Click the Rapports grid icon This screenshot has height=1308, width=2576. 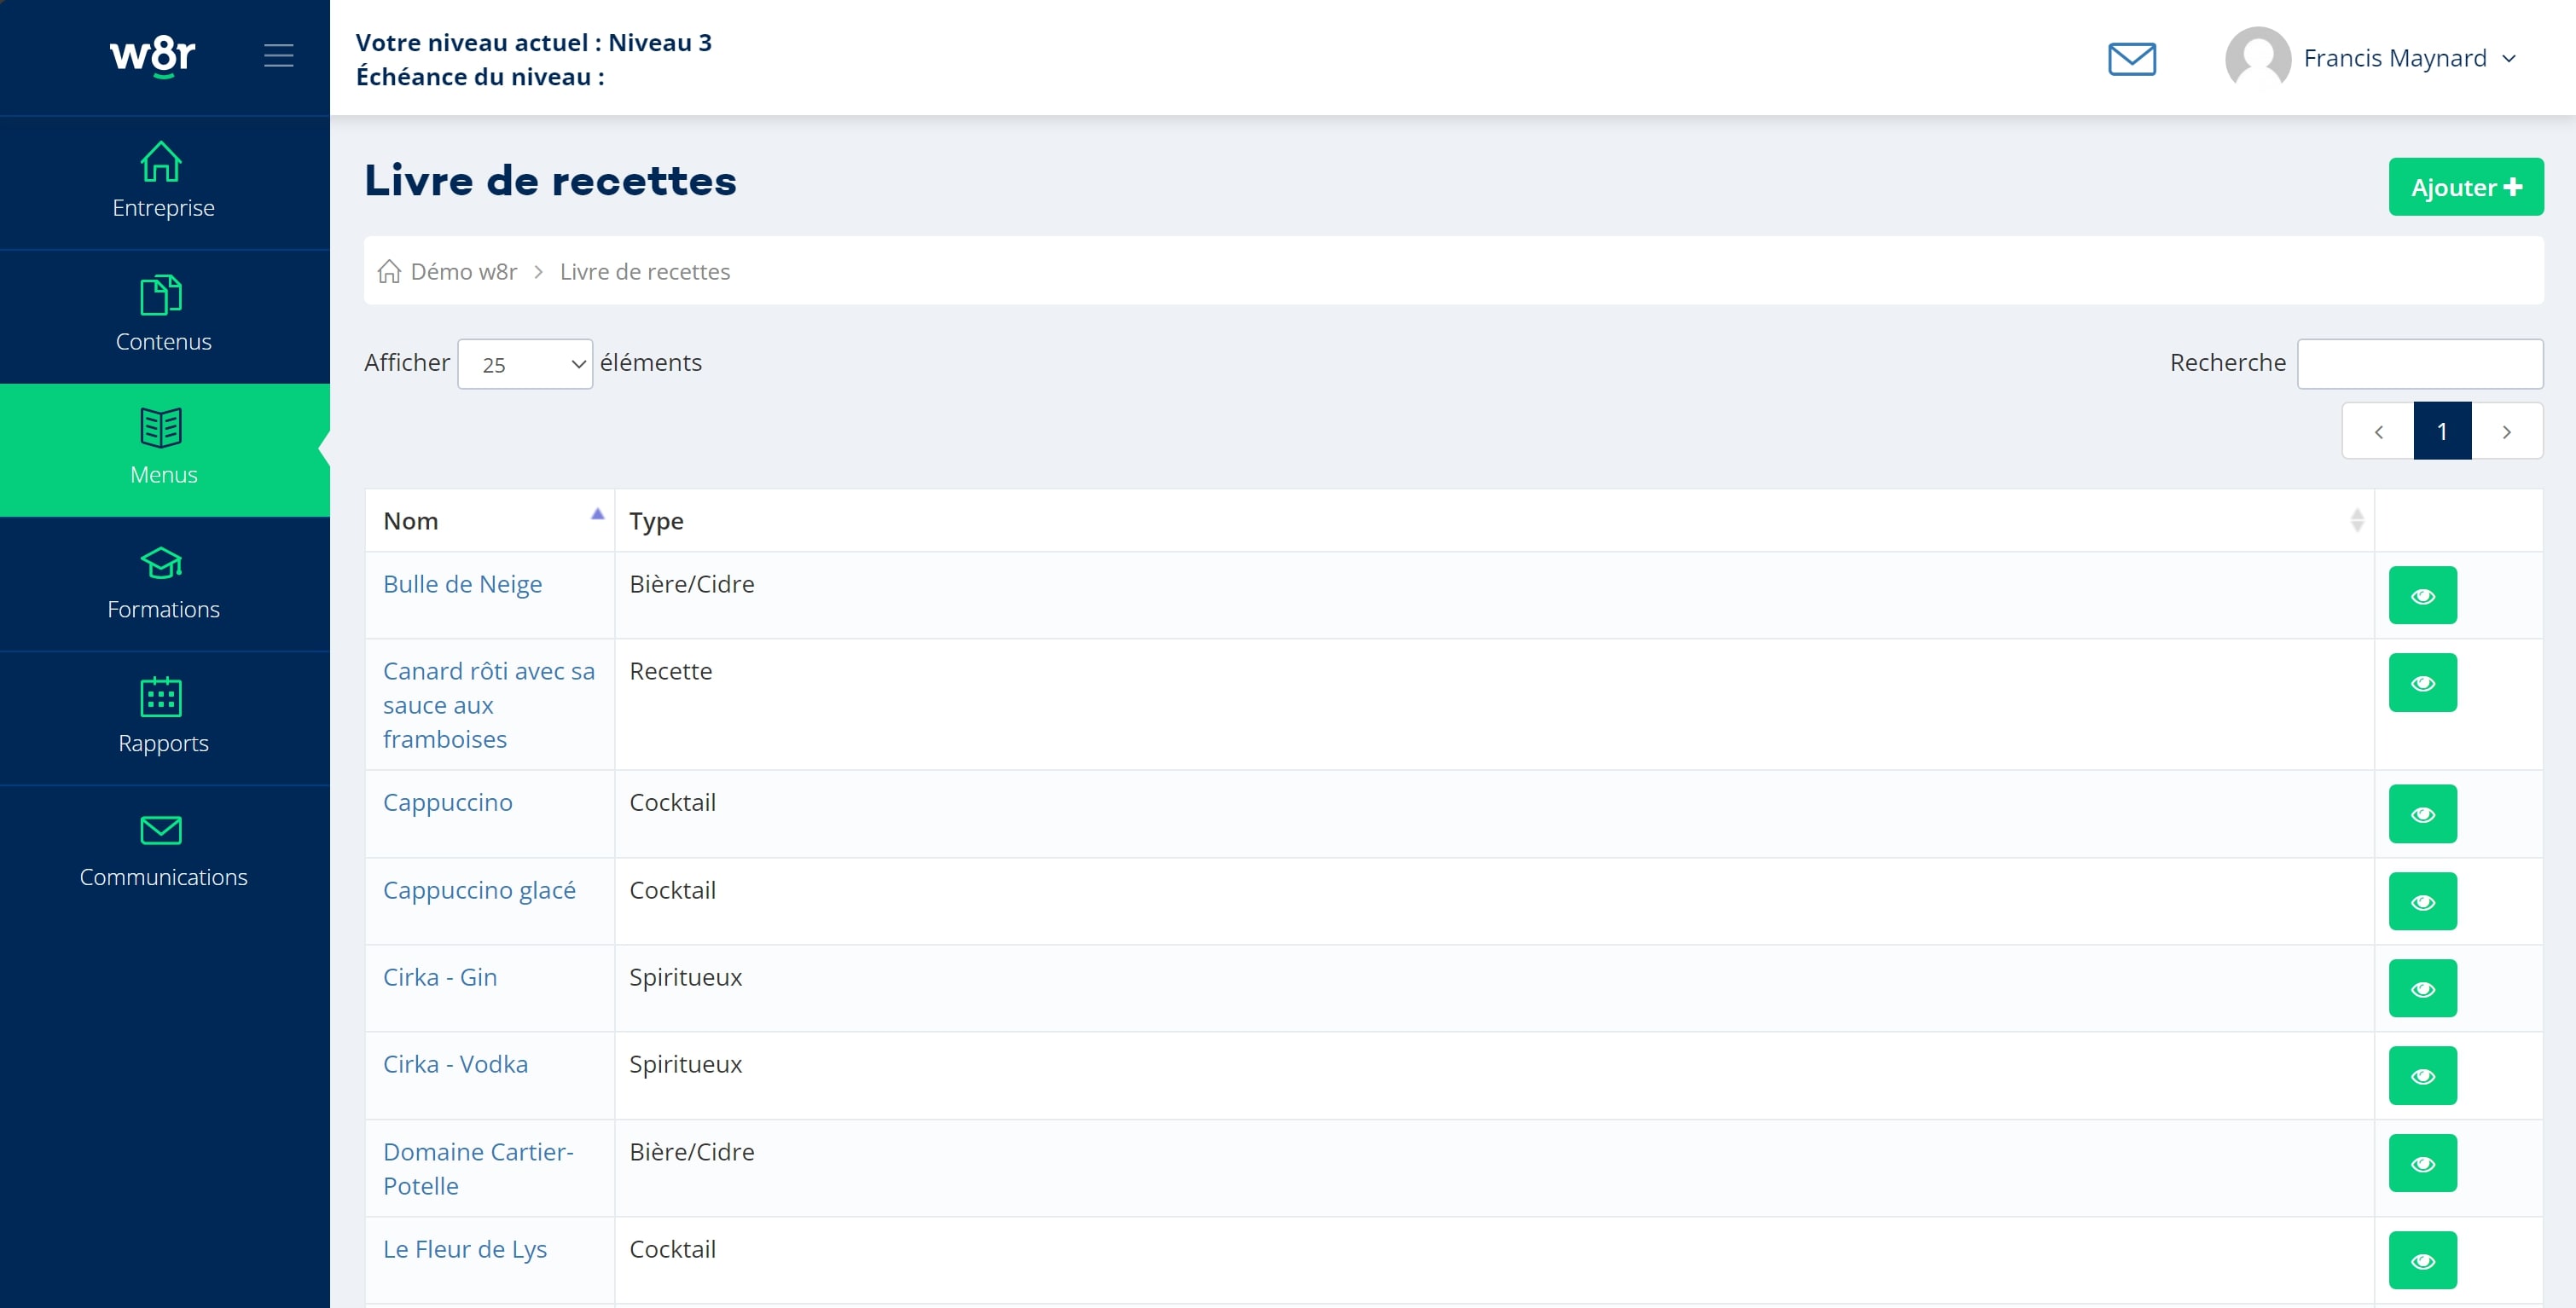pyautogui.click(x=162, y=697)
